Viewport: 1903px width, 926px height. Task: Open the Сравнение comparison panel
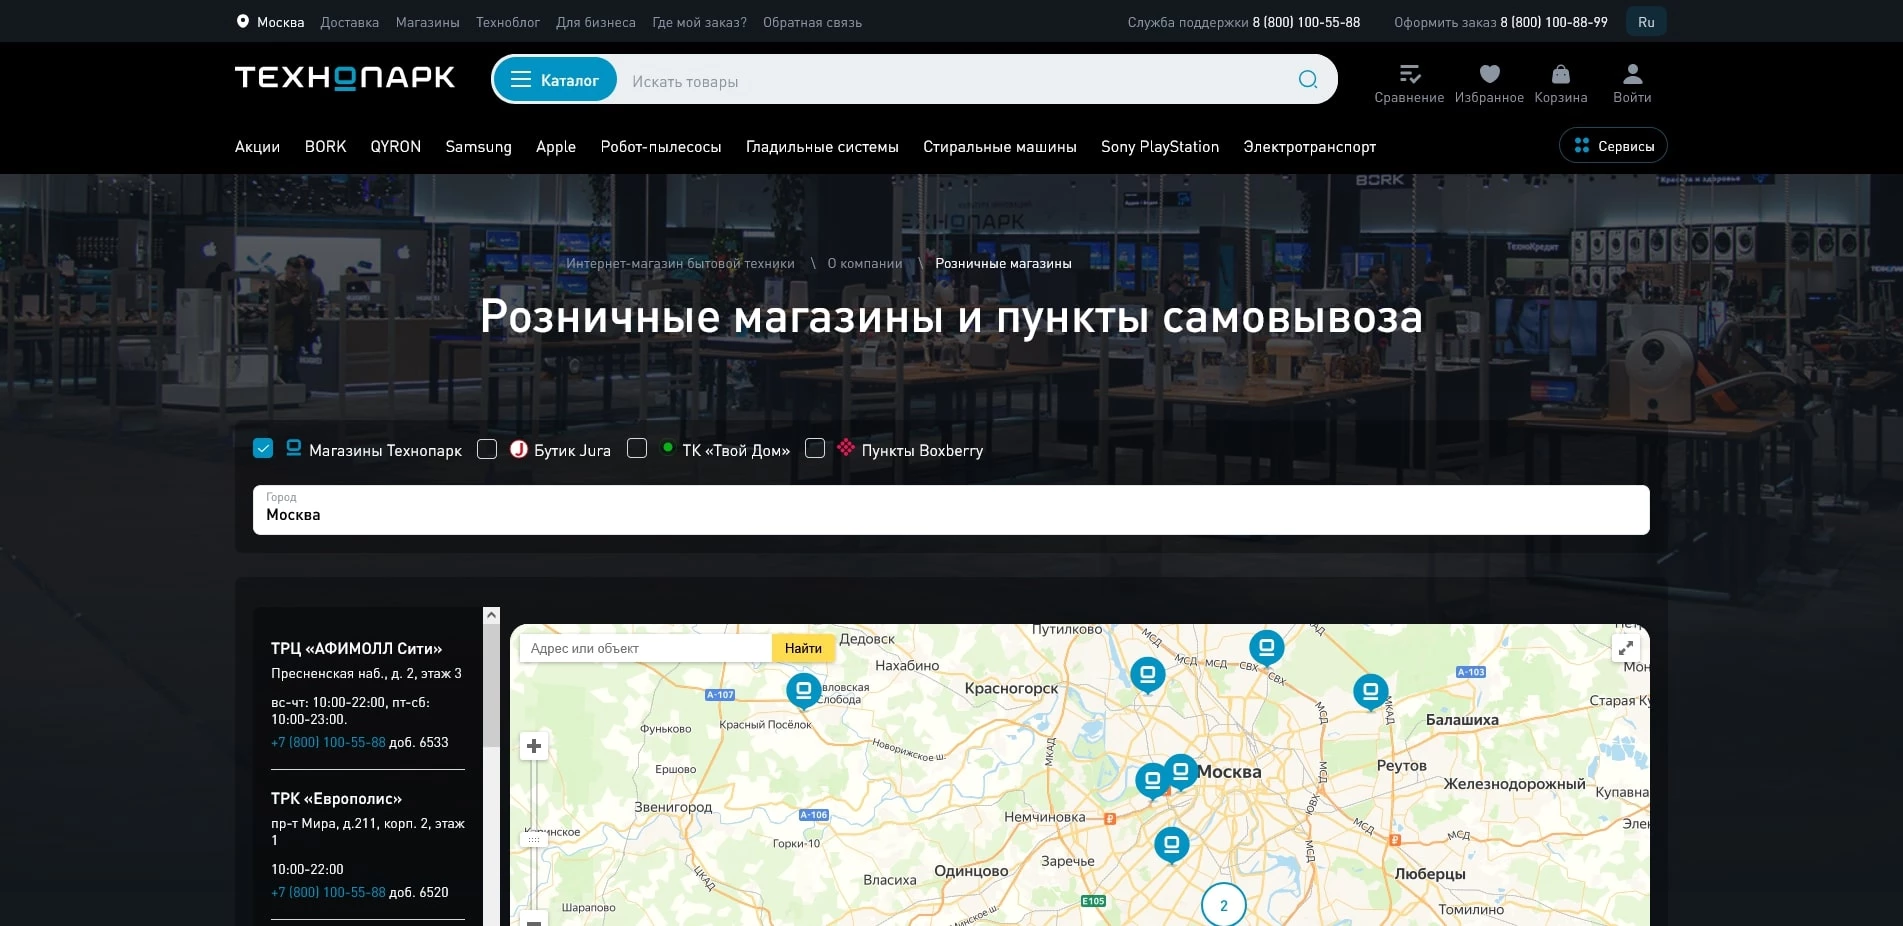click(x=1409, y=73)
